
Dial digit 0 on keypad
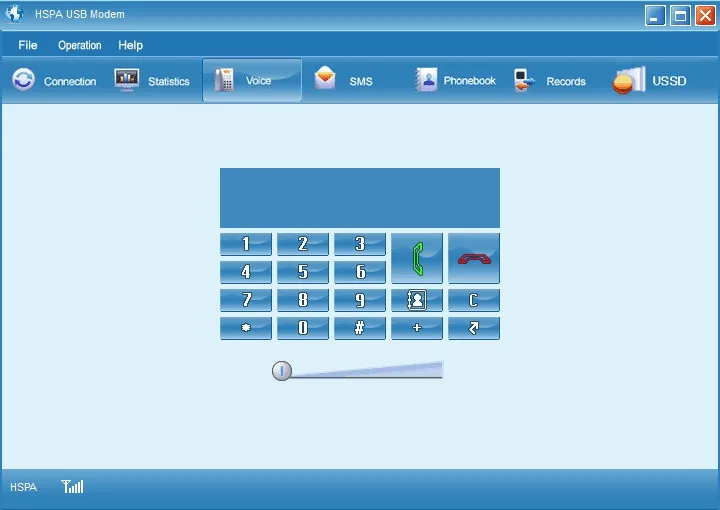303,328
